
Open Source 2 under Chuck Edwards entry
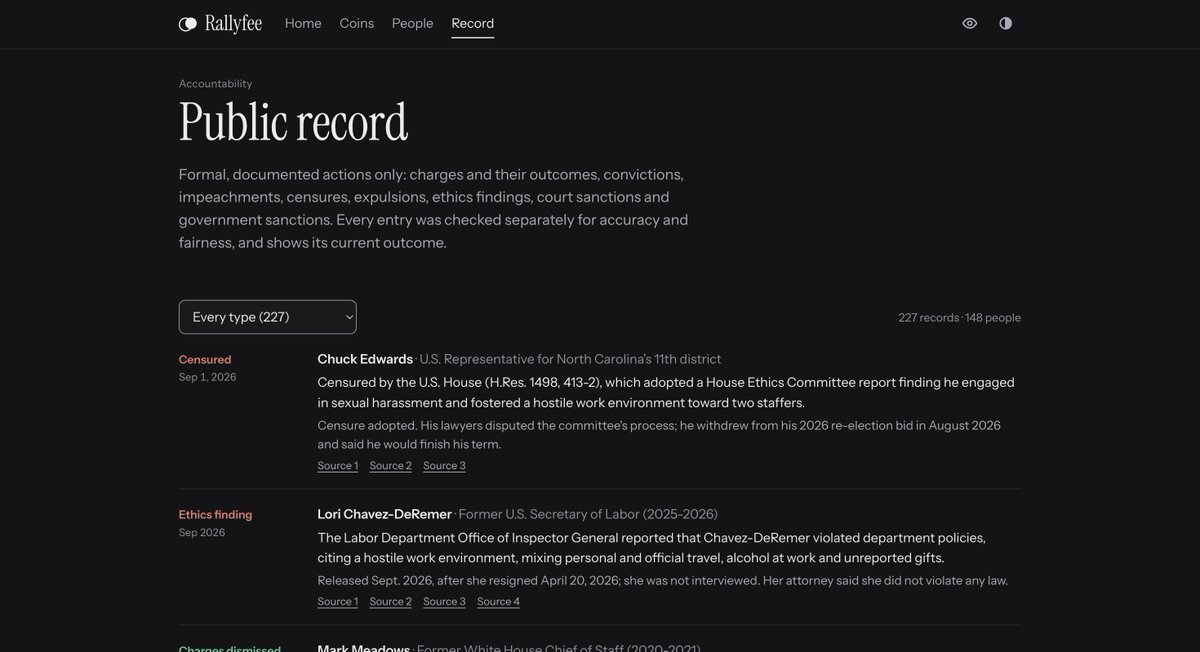point(391,466)
